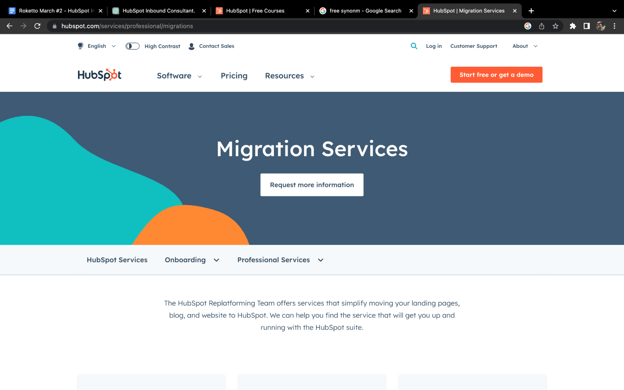Open the Chrome three-dot menu
This screenshot has height=390, width=624.
pyautogui.click(x=614, y=26)
